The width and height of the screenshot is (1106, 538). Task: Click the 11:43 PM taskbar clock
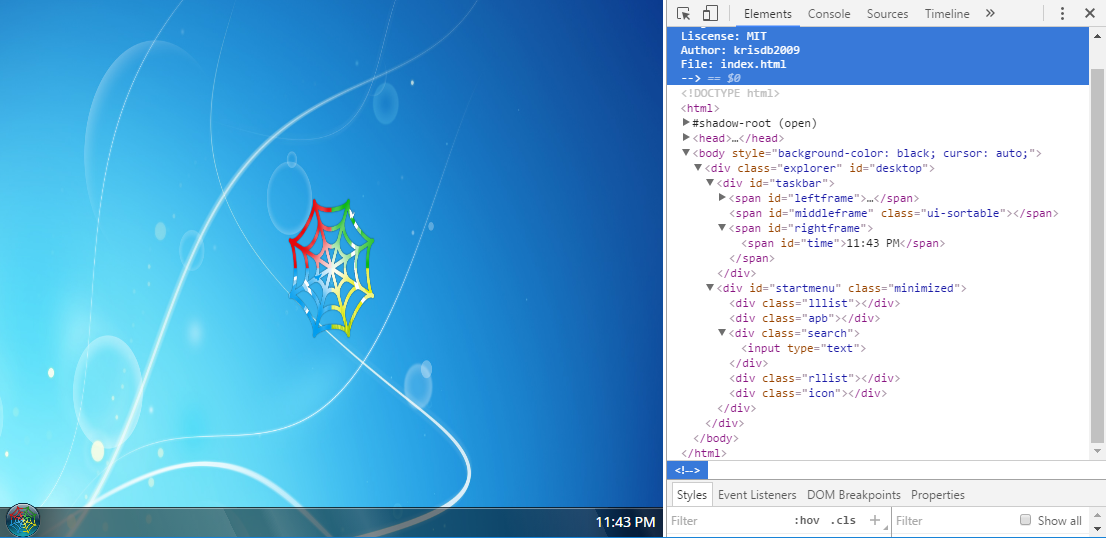[x=625, y=522]
